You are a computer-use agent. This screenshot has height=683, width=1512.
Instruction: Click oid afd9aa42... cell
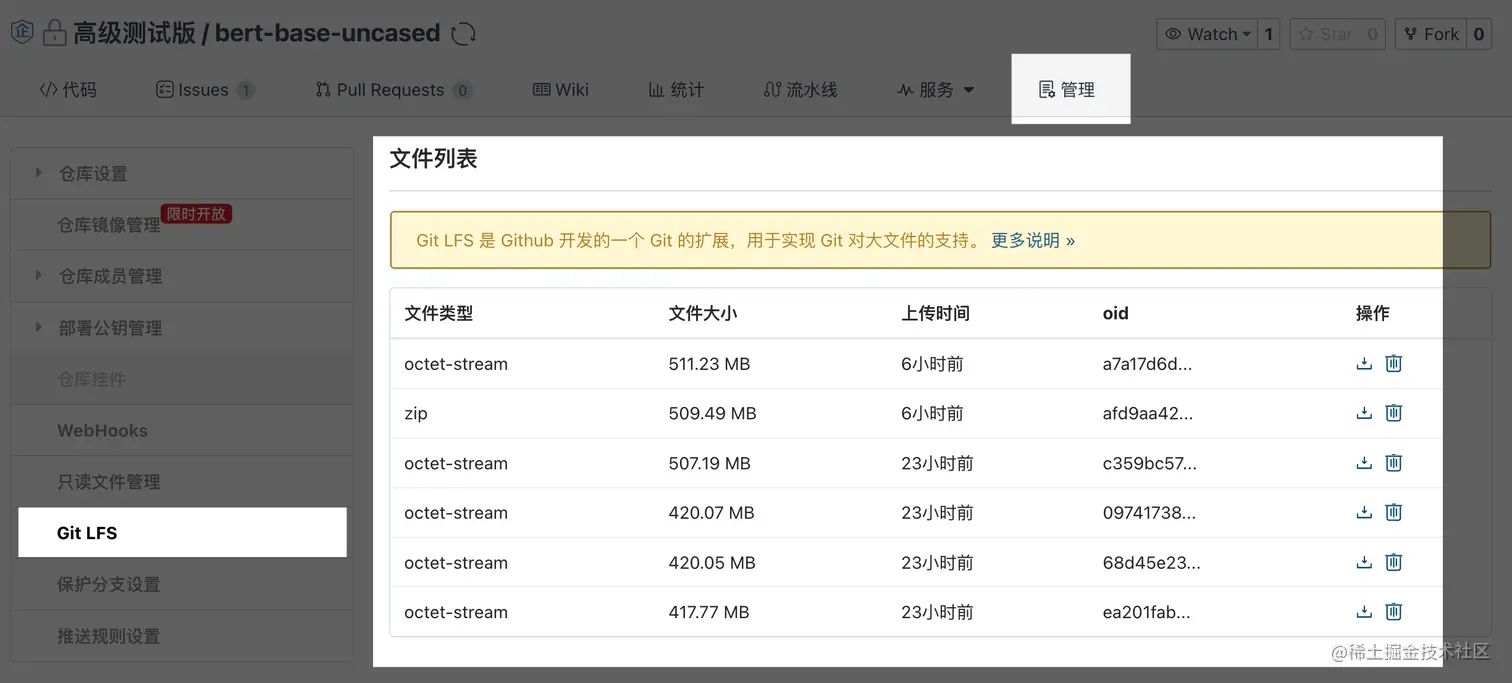tap(1147, 413)
